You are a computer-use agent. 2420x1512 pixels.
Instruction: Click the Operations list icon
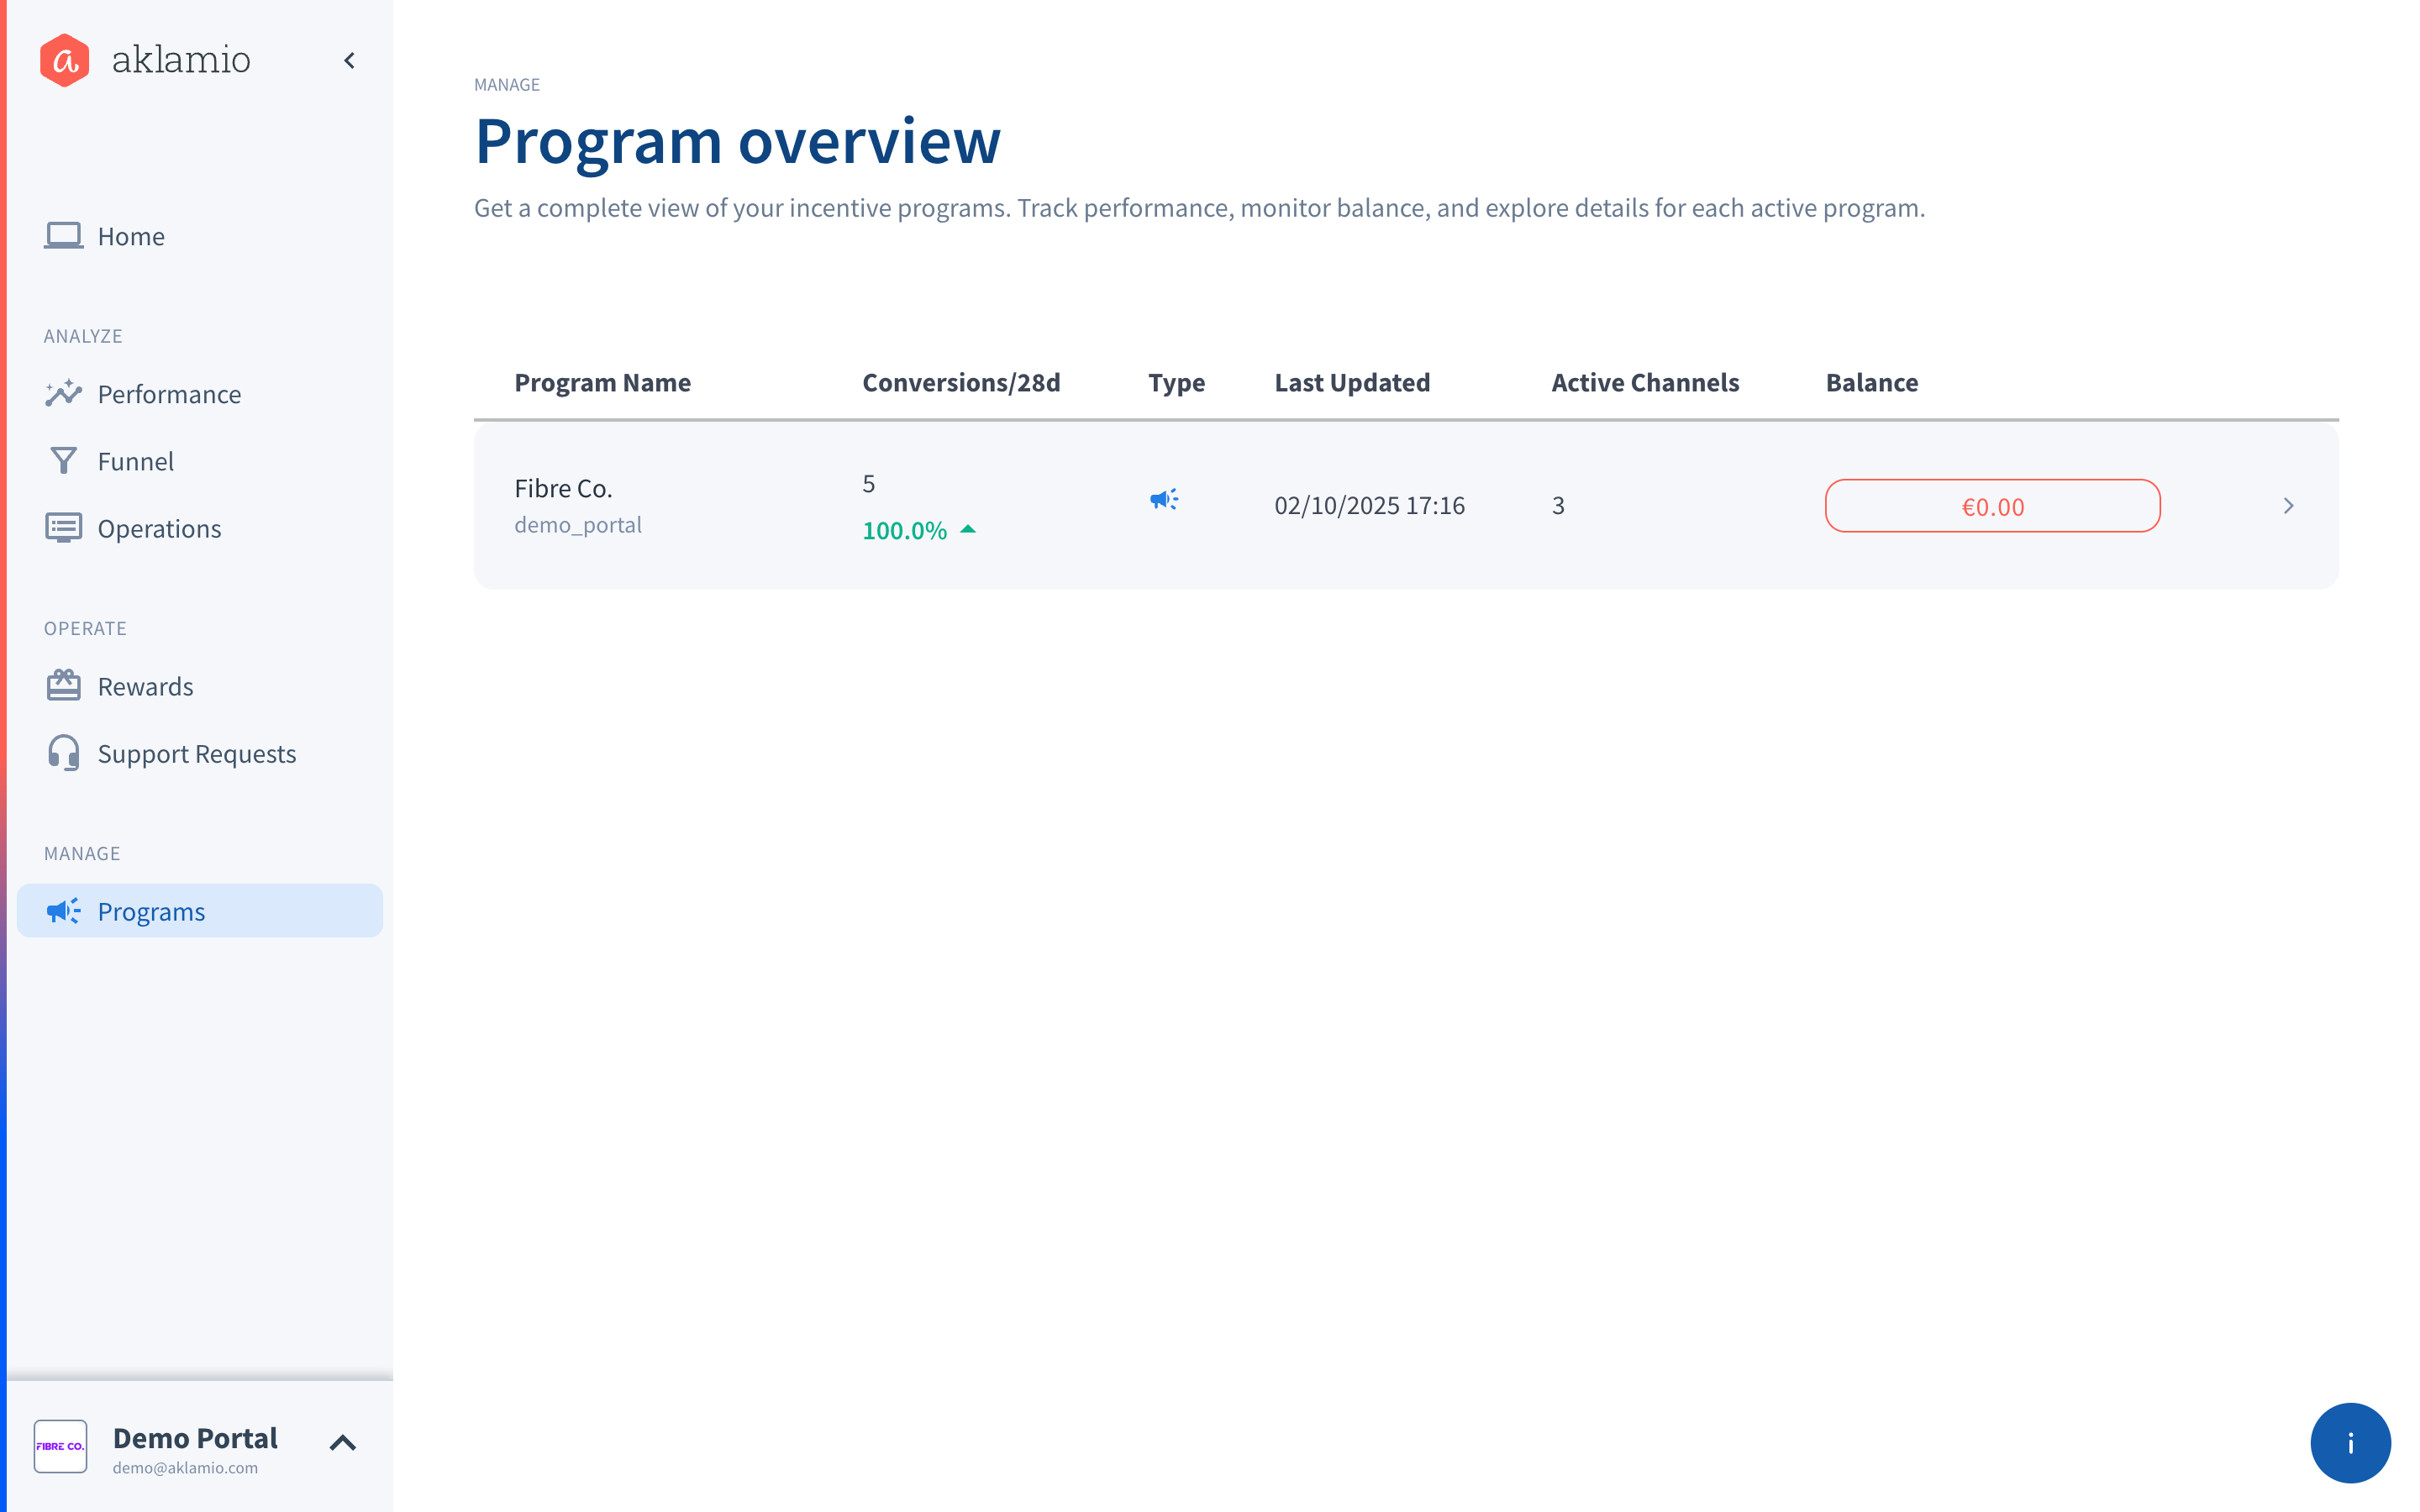tap(63, 528)
